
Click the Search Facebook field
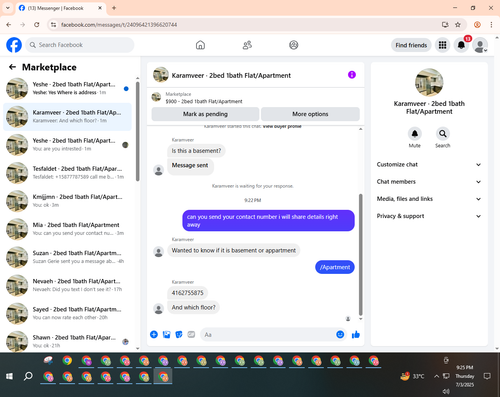coord(80,45)
